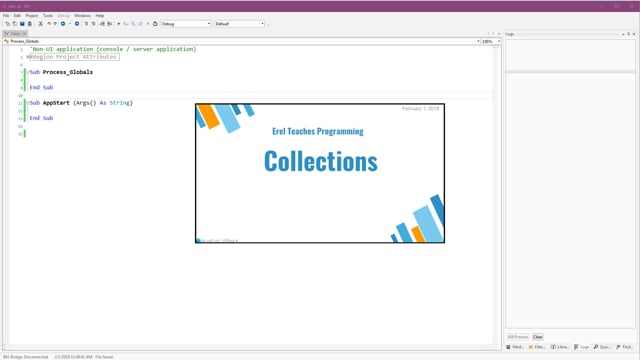The height and width of the screenshot is (360, 640).
Task: Click the Restart/refresh icon next to Debug dropdown
Action: pyautogui.click(x=155, y=24)
